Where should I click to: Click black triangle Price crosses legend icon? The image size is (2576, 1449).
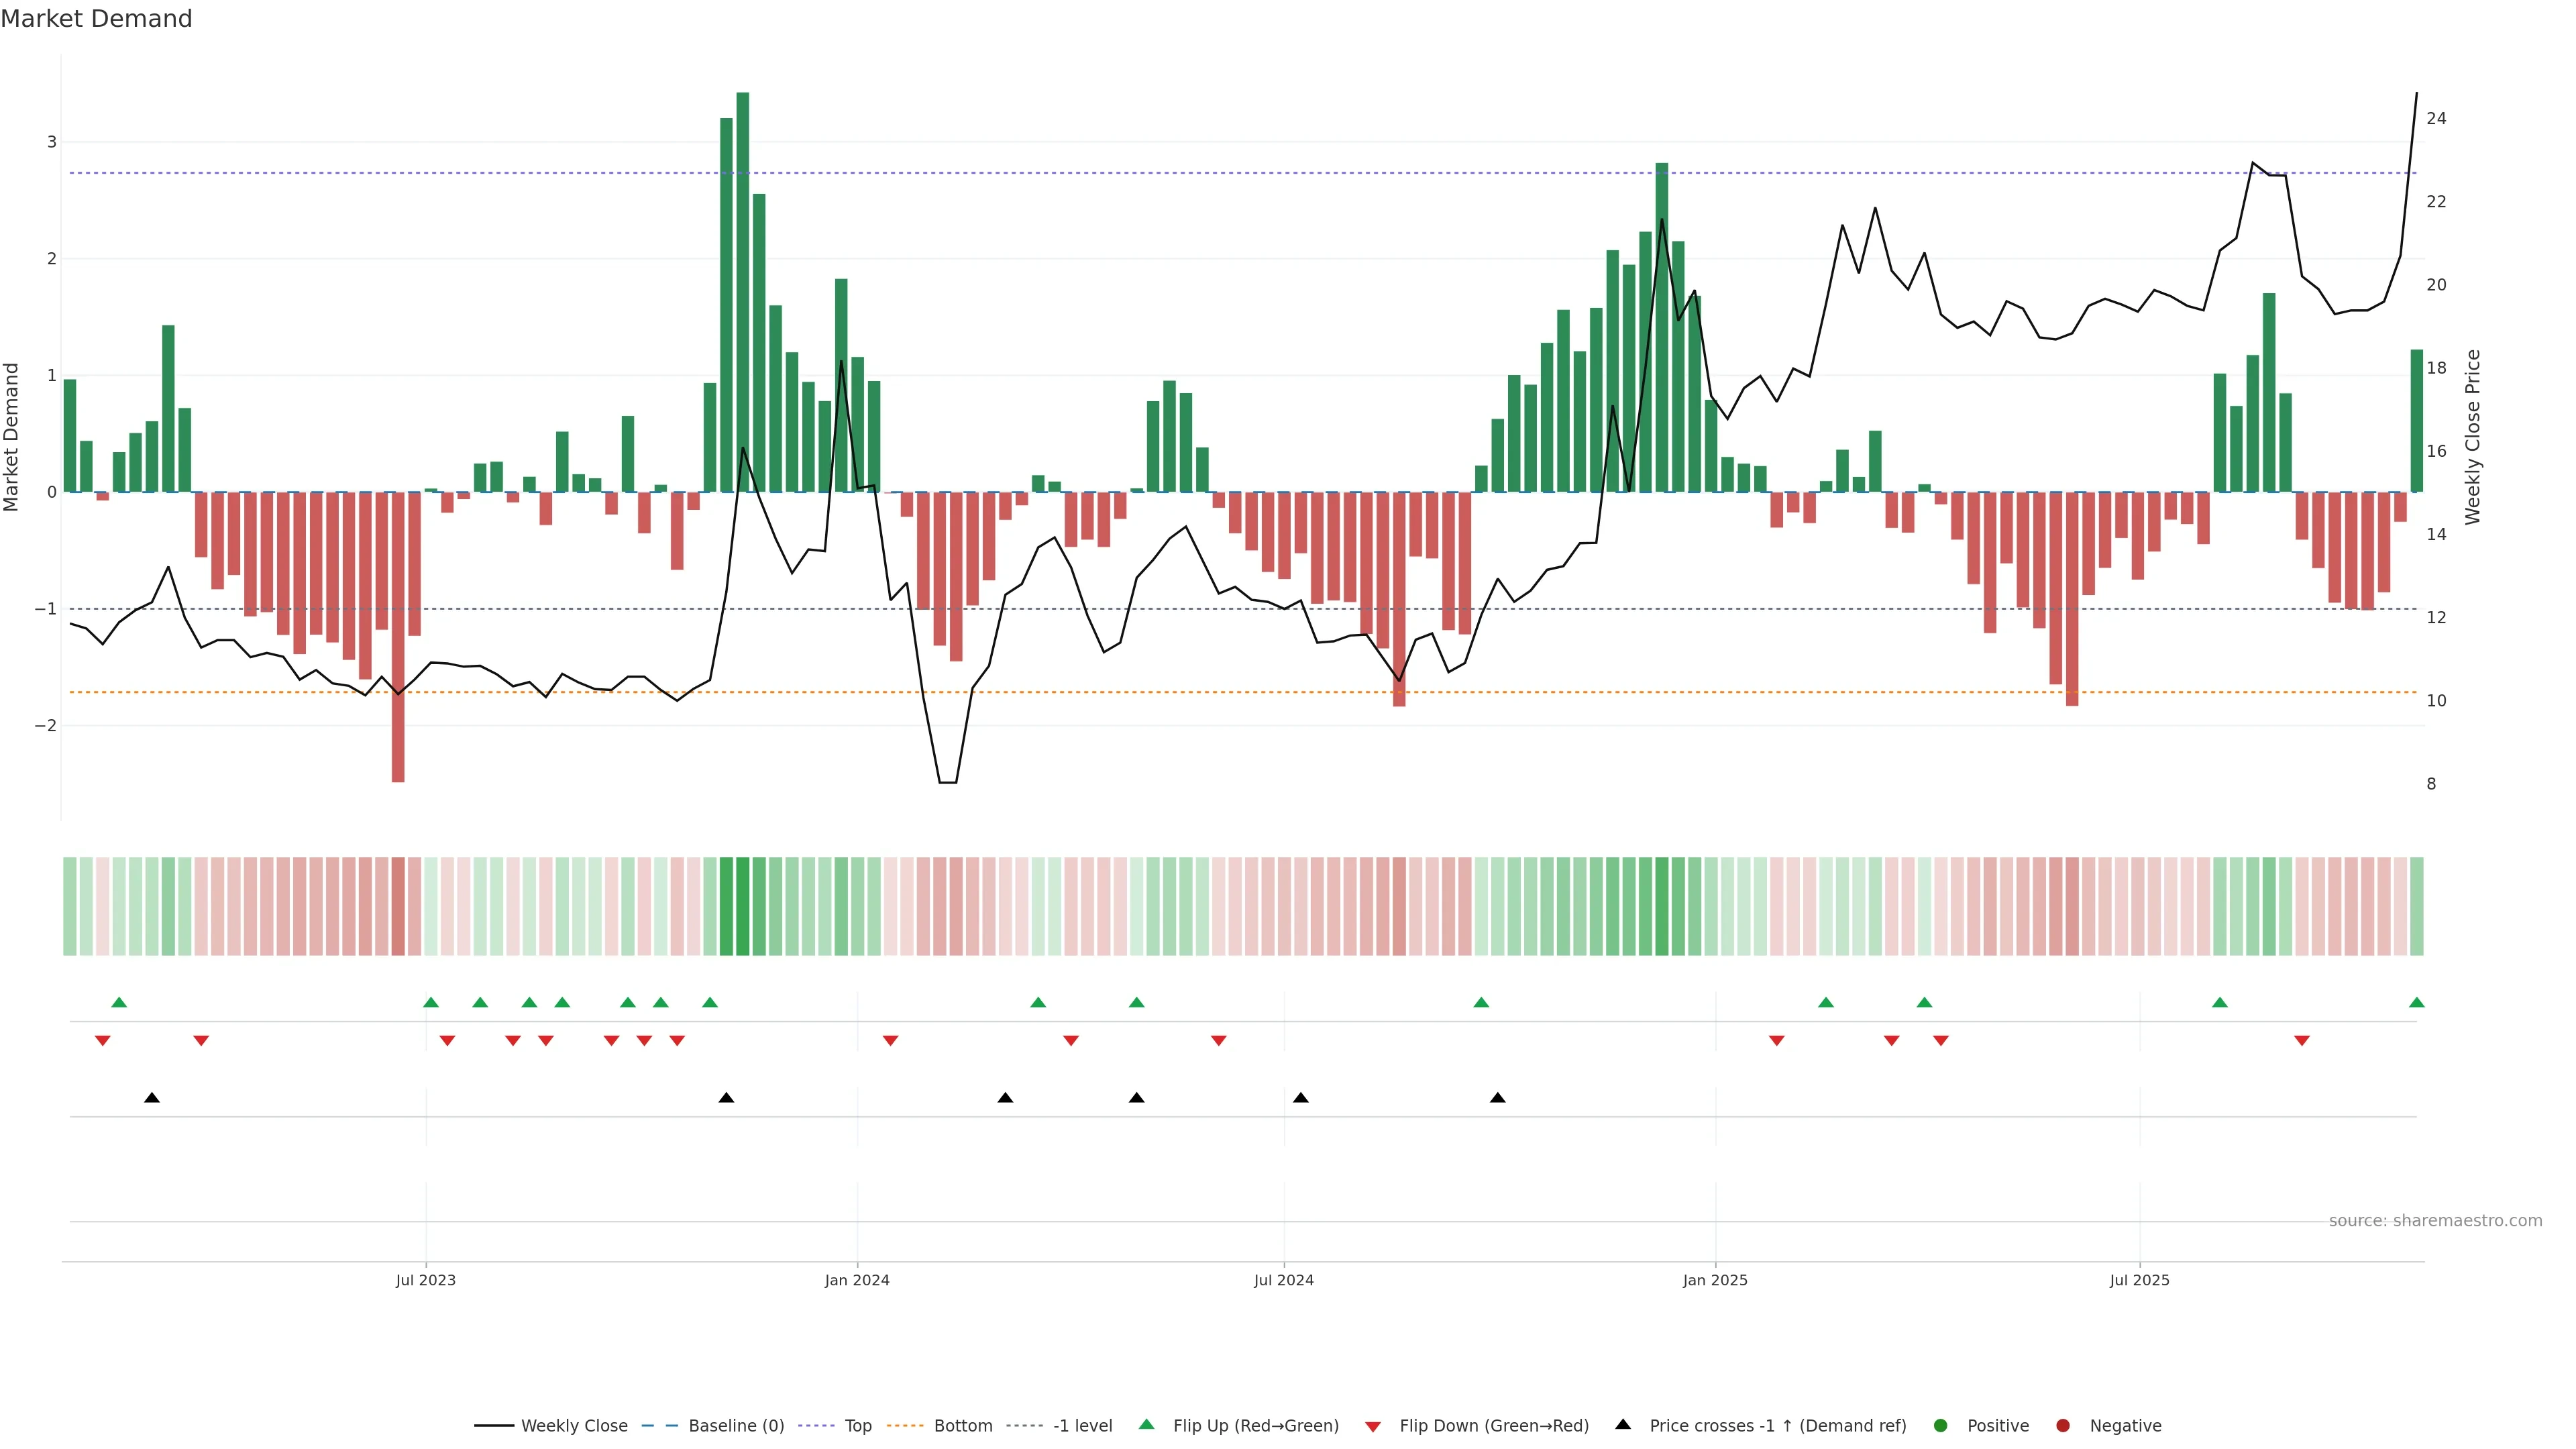1623,1425
